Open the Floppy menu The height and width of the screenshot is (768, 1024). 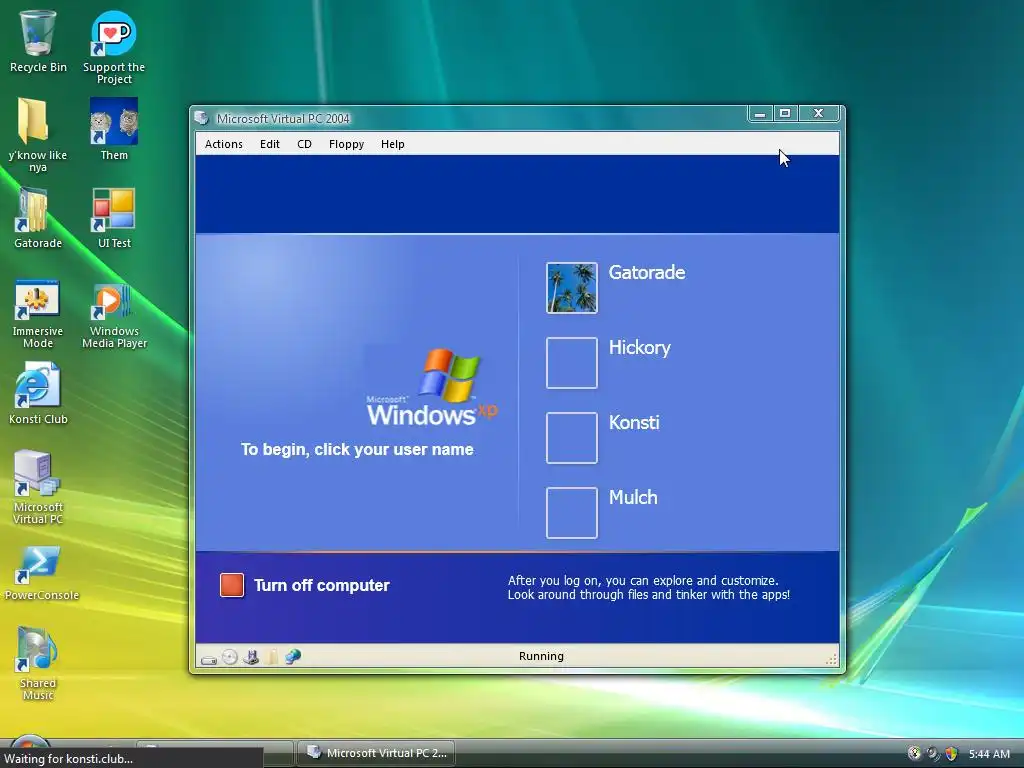coord(346,144)
